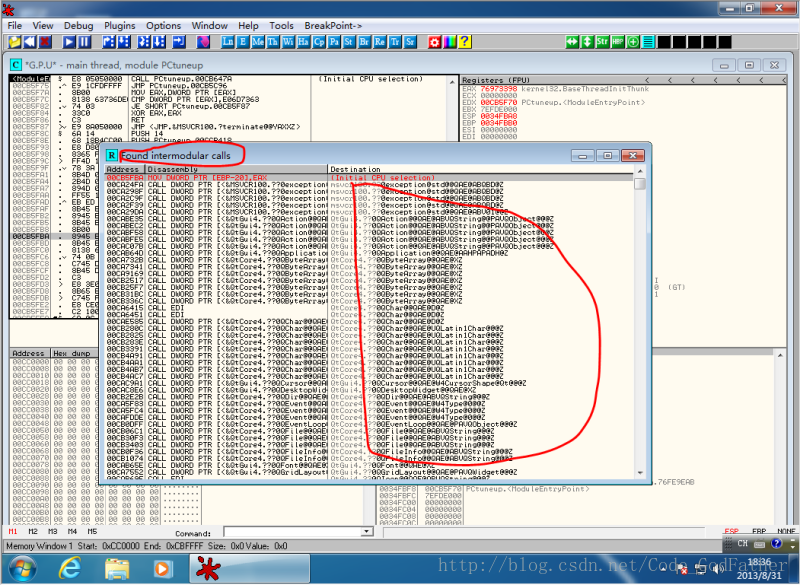Image resolution: width=800 pixels, height=585 pixels.
Task: Open the Tr run trace icon
Action: click(395, 42)
